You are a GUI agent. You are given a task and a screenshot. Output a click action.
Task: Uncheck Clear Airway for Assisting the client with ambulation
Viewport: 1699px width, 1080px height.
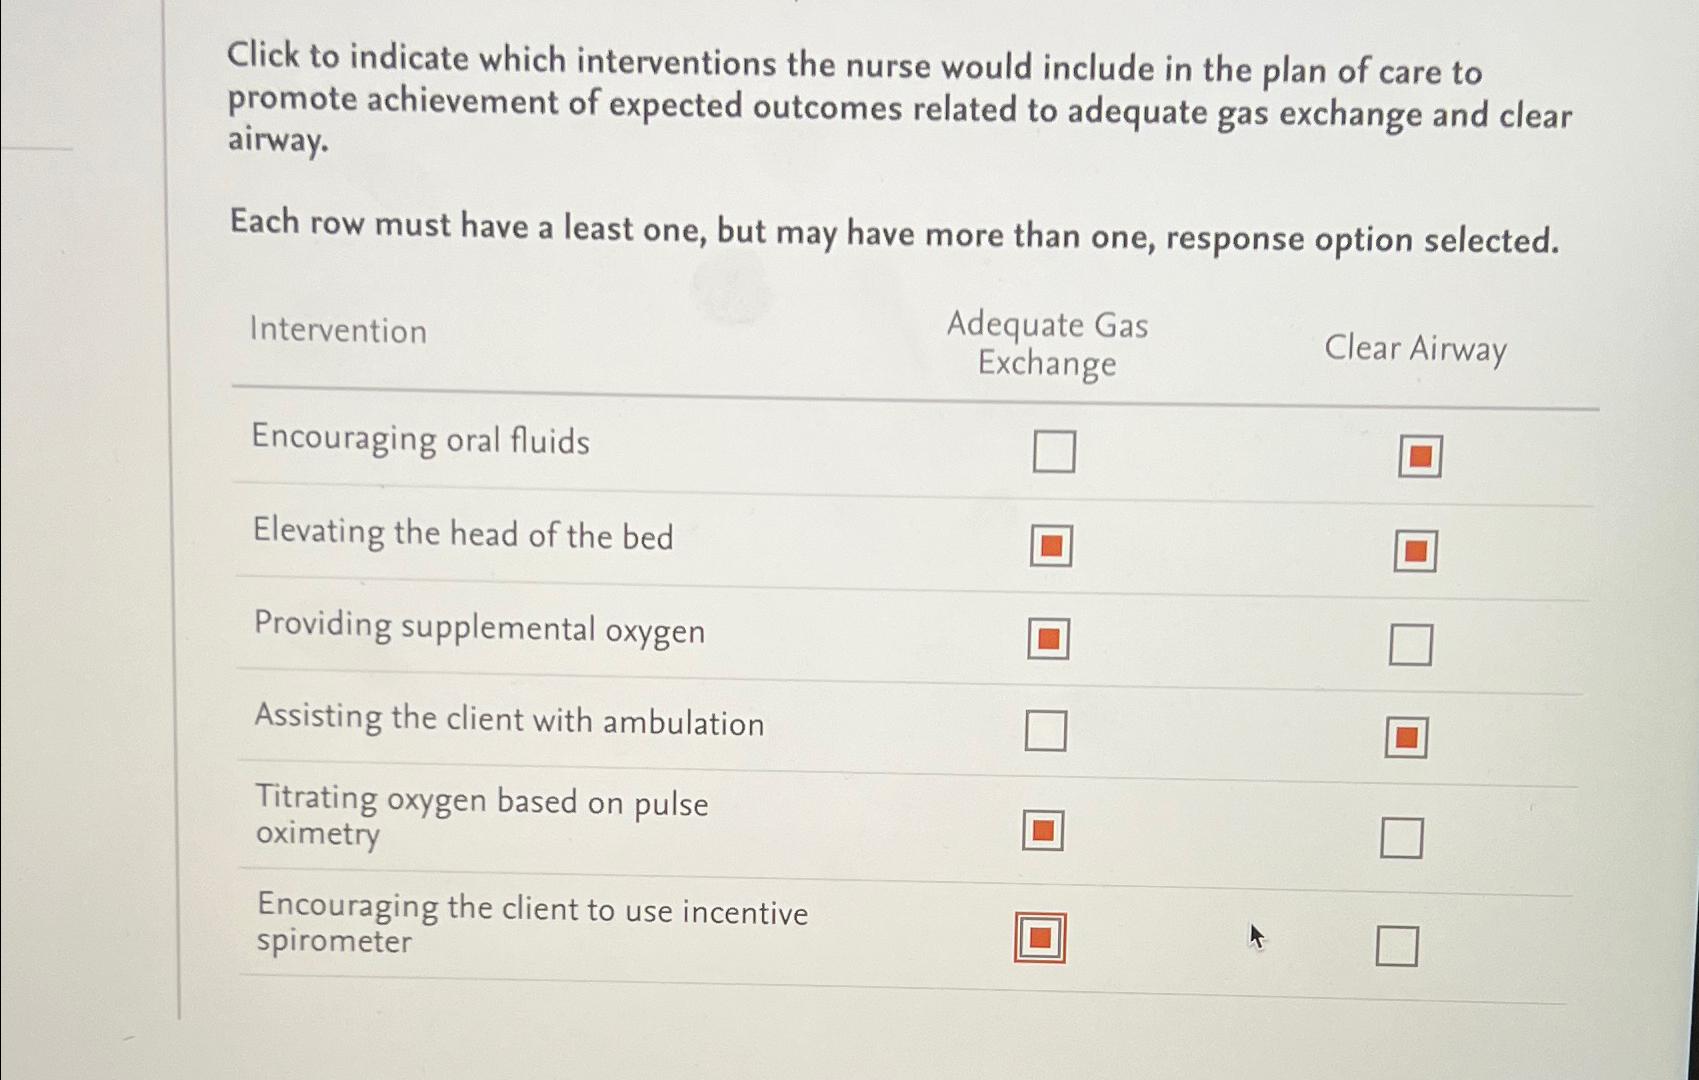click(1408, 736)
